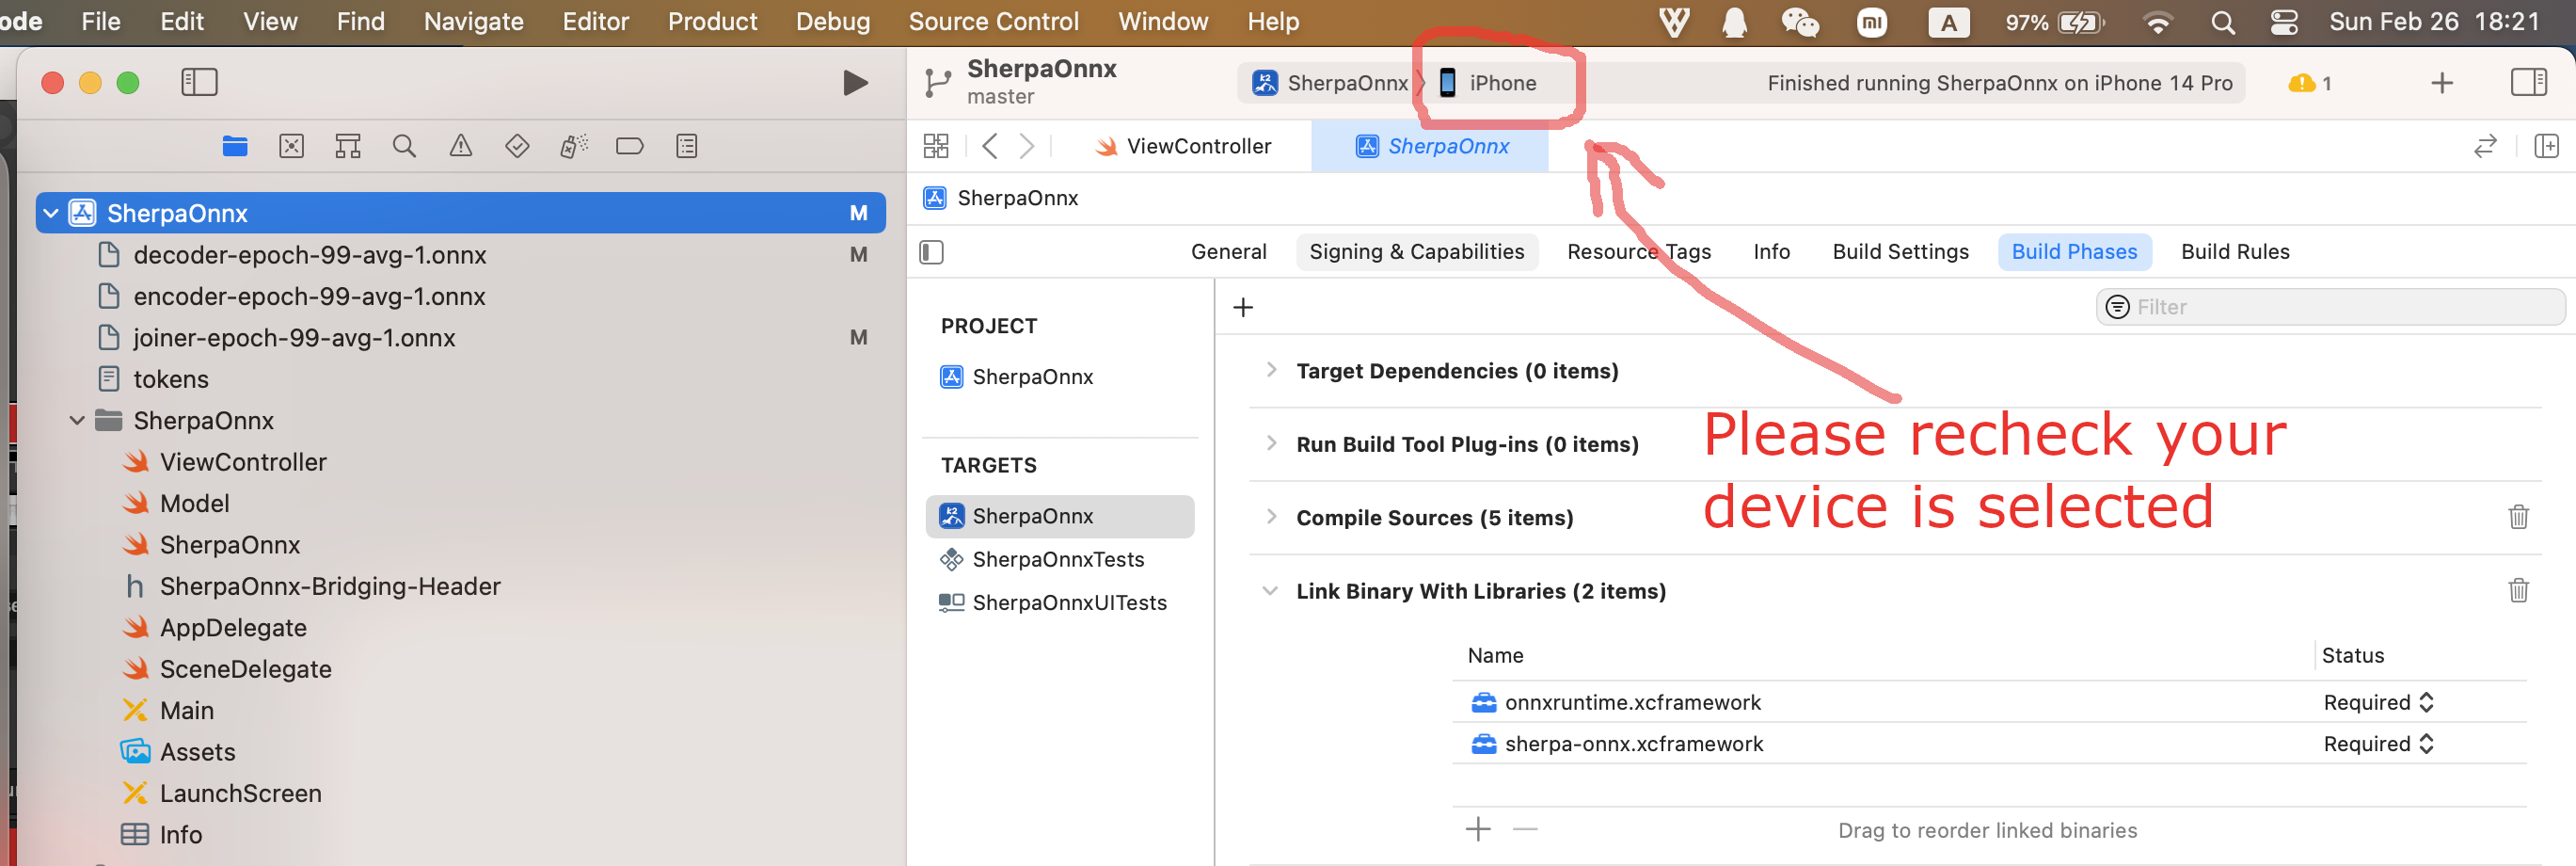Go back in editor history
The height and width of the screenshot is (866, 2576).
click(990, 147)
